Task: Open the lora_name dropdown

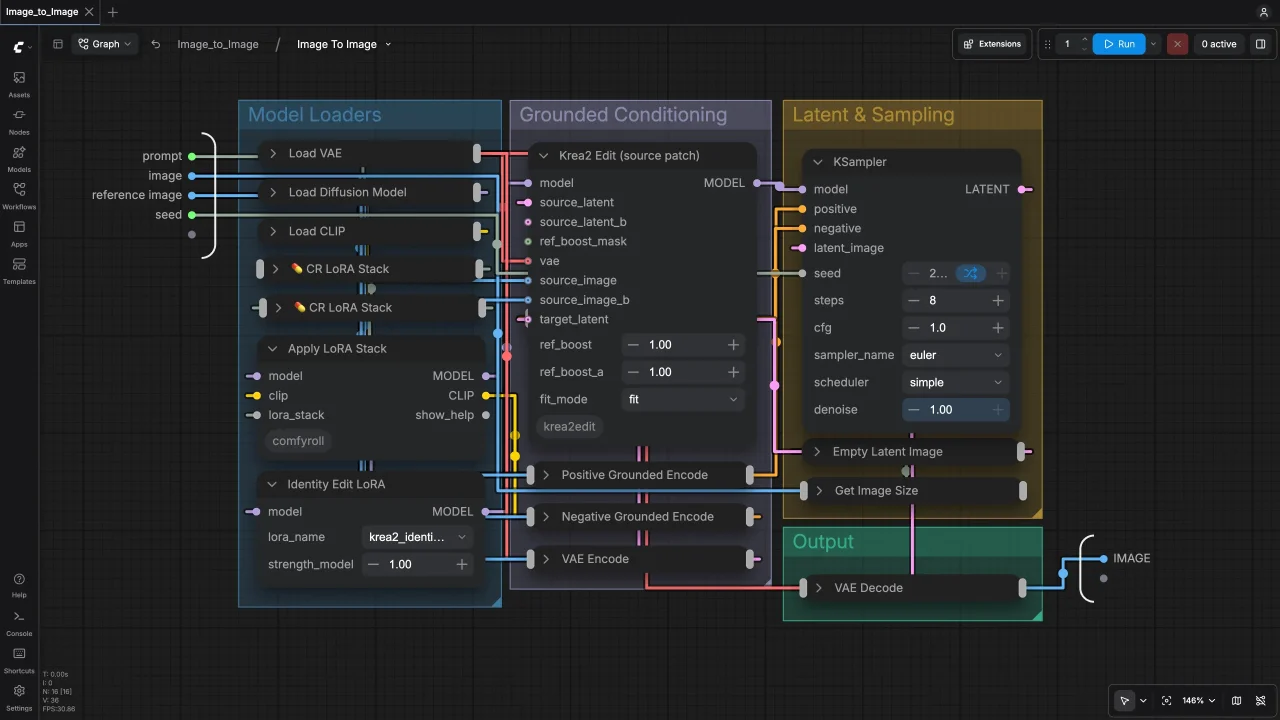Action: (417, 537)
